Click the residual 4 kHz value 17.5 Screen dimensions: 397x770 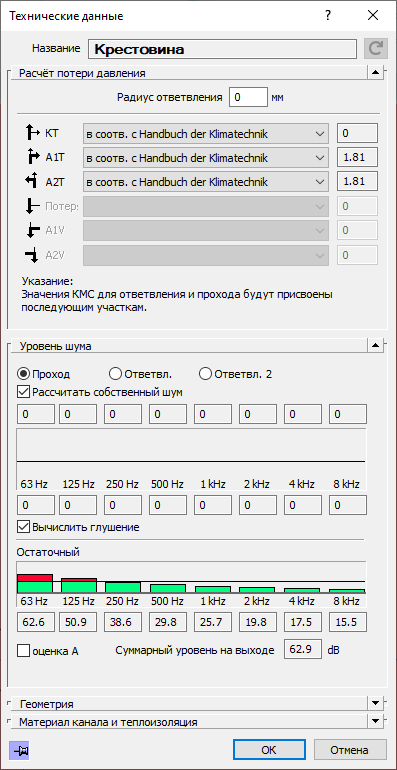[x=303, y=622]
